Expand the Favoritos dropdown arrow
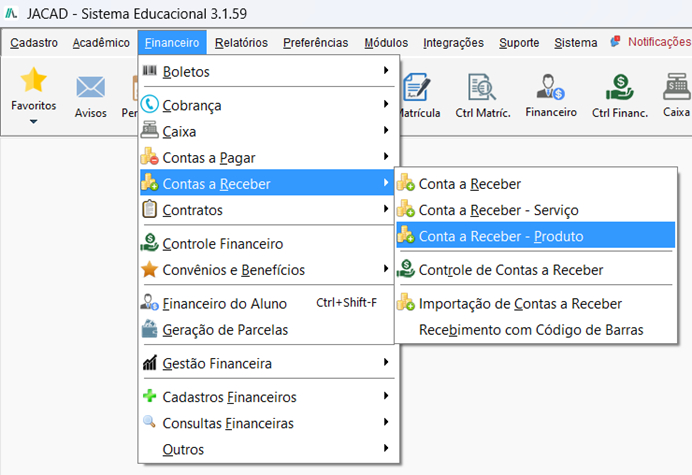692x475 pixels. click(x=34, y=121)
